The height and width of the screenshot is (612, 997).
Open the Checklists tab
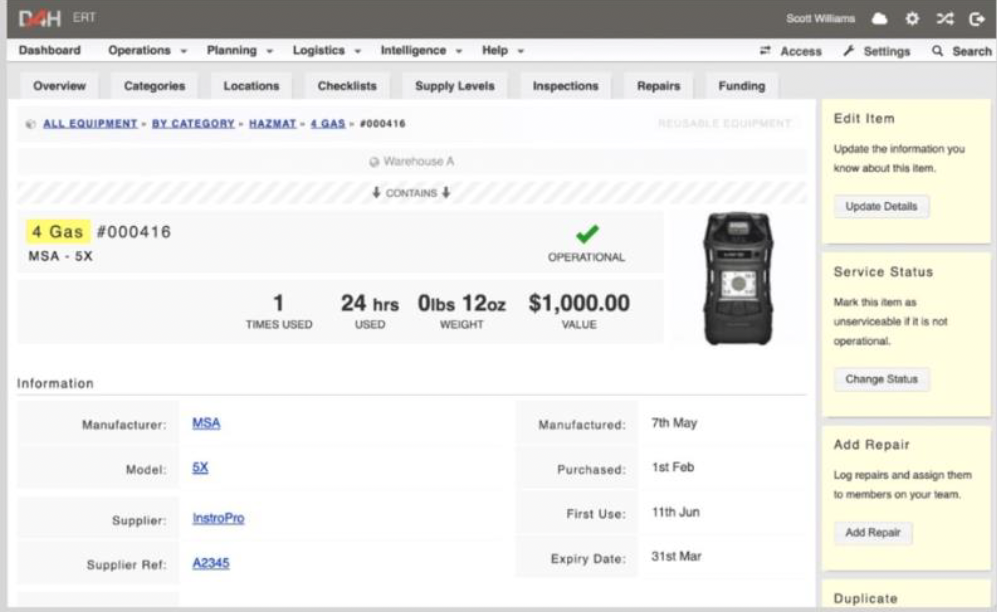(x=347, y=86)
